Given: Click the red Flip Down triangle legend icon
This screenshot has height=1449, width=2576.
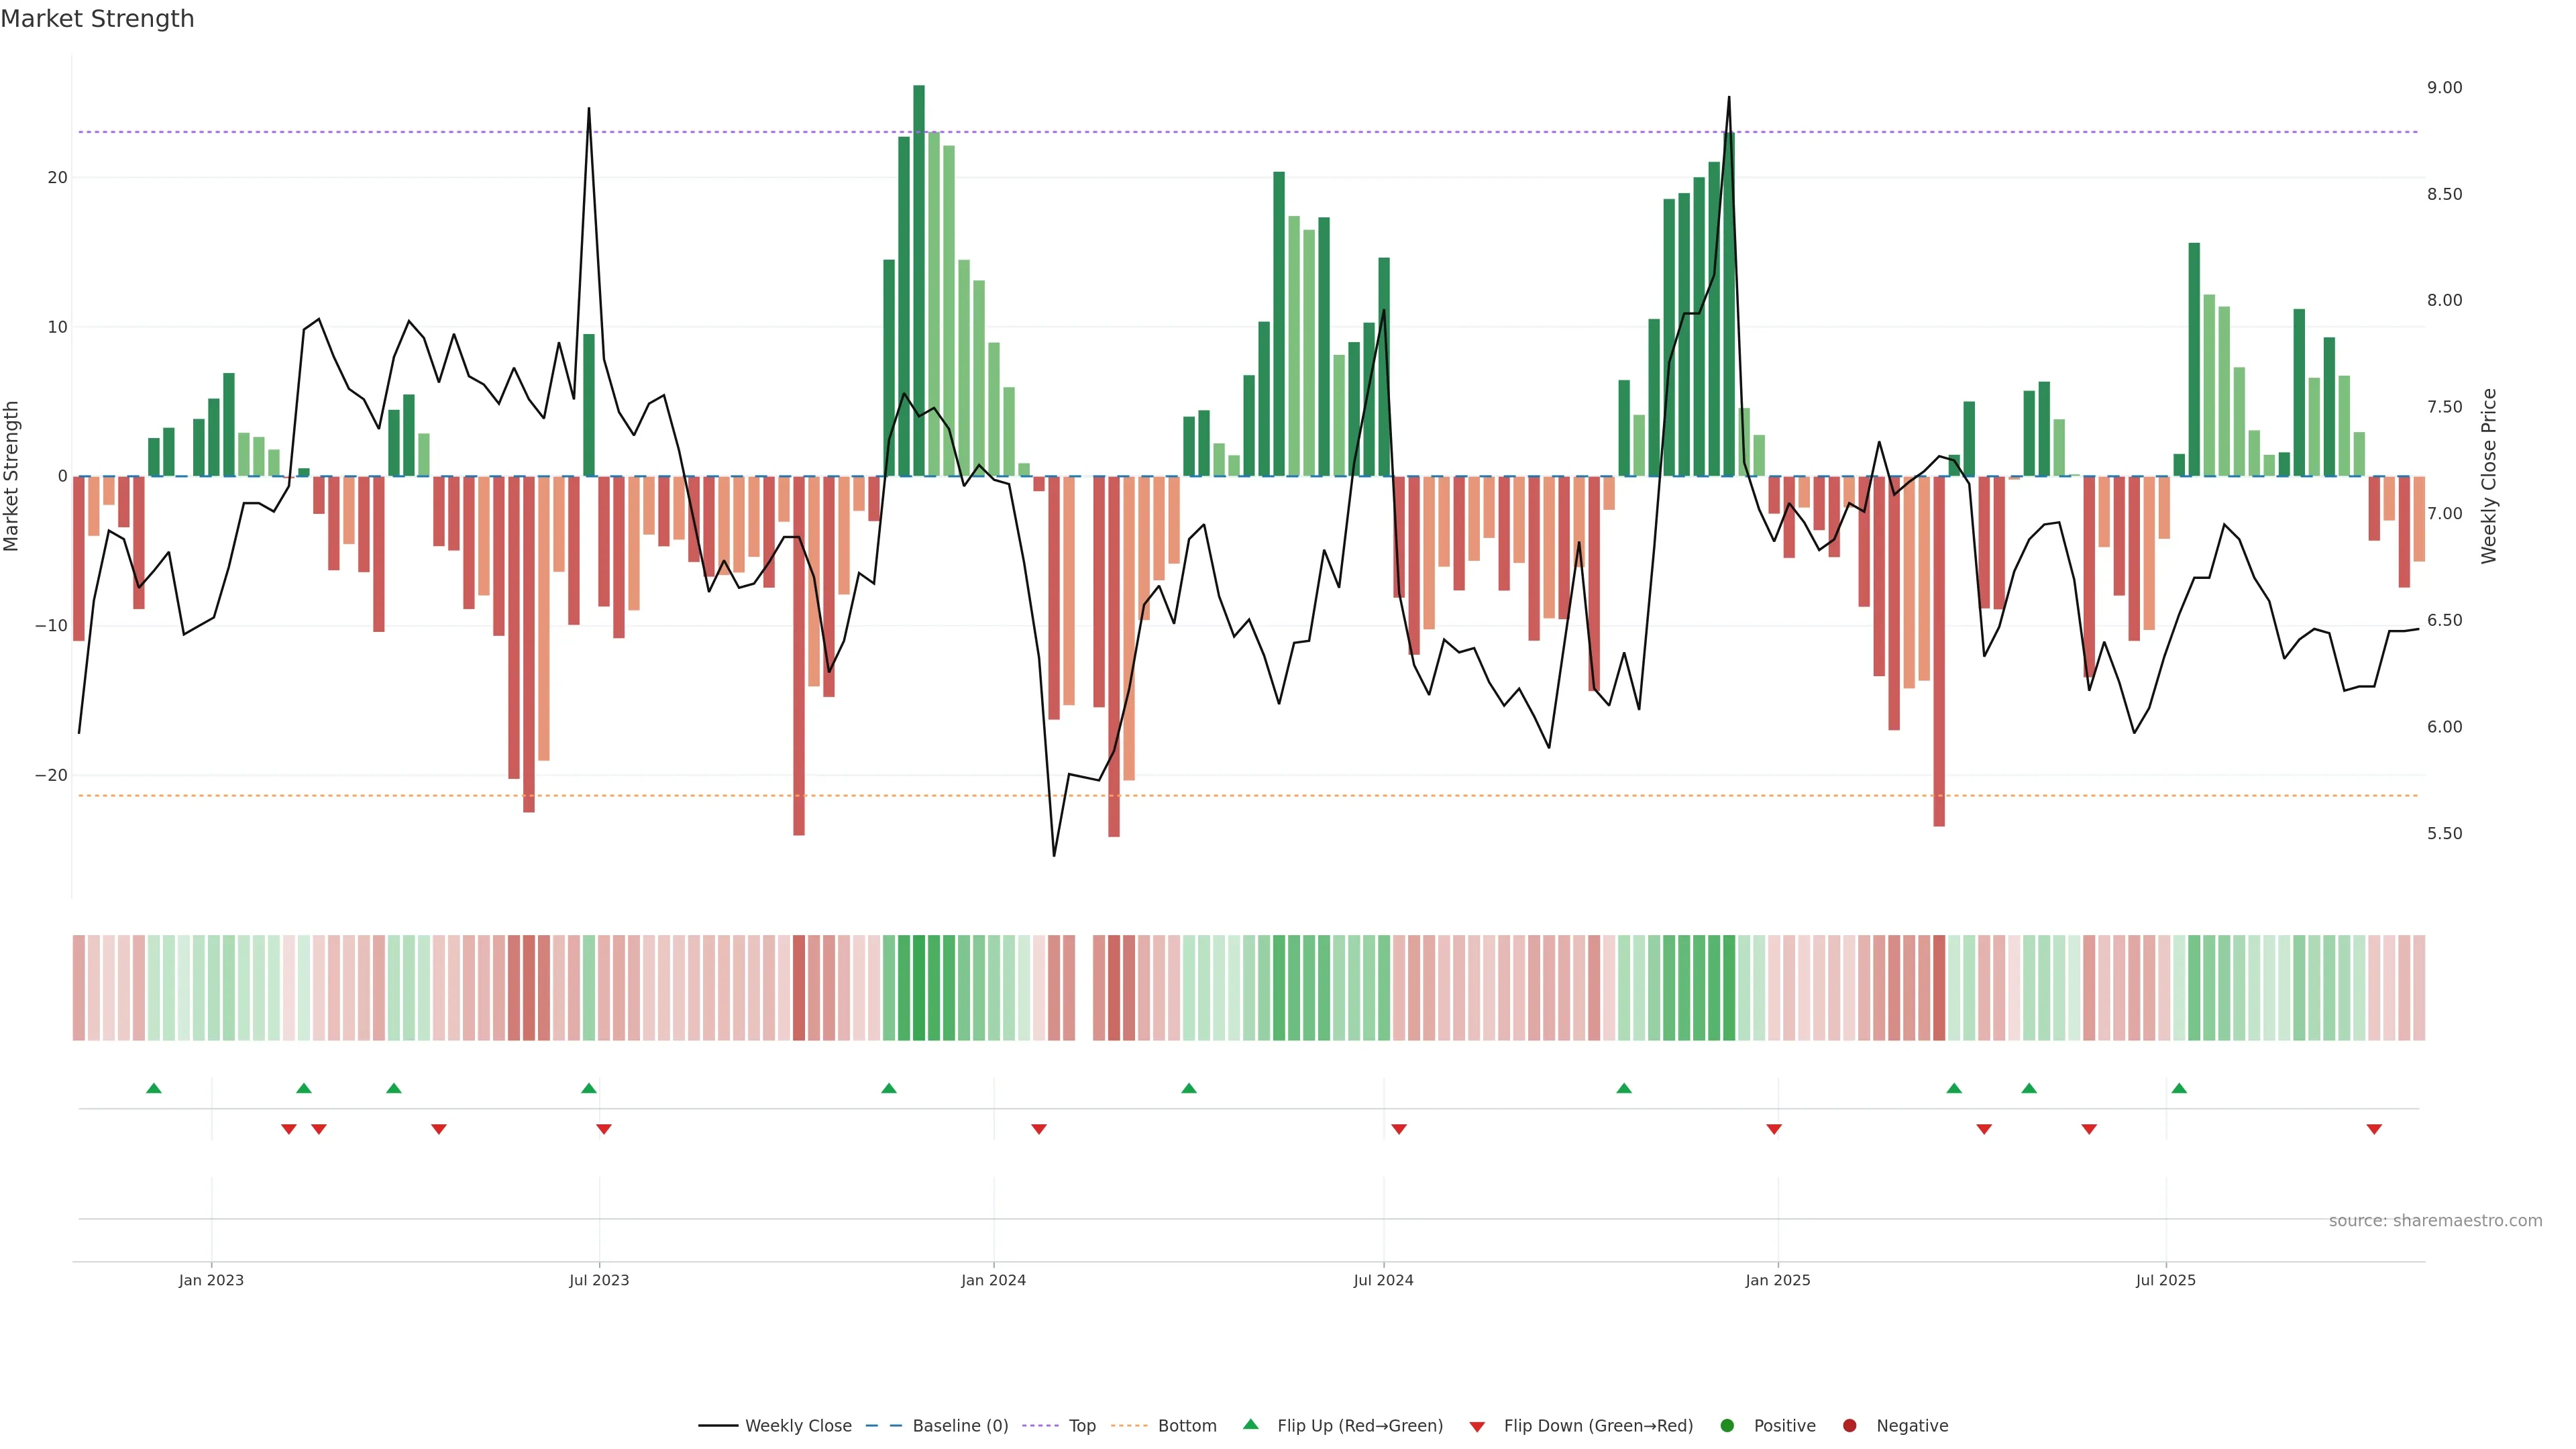Looking at the screenshot, I should point(1477,1427).
